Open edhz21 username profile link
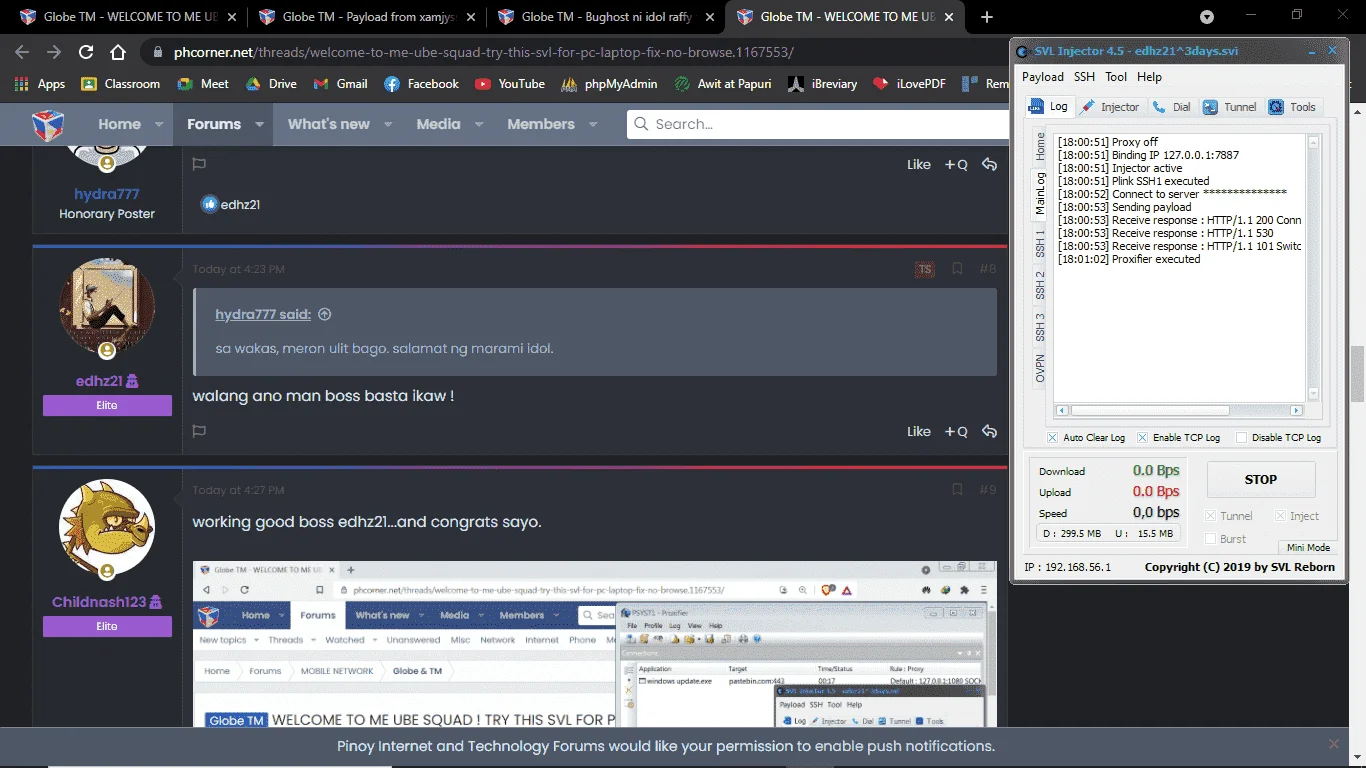Image resolution: width=1366 pixels, height=768 pixels. tap(99, 381)
